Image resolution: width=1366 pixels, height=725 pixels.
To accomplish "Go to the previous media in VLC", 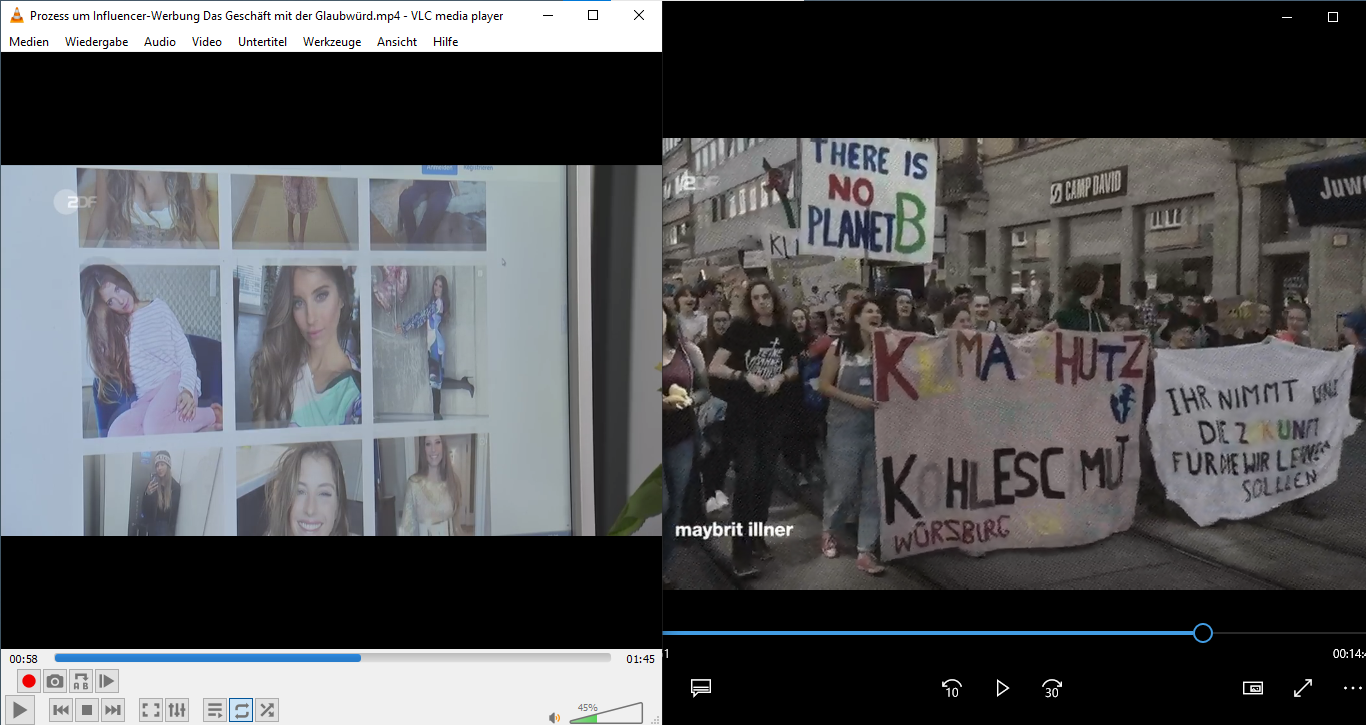I will 61,710.
